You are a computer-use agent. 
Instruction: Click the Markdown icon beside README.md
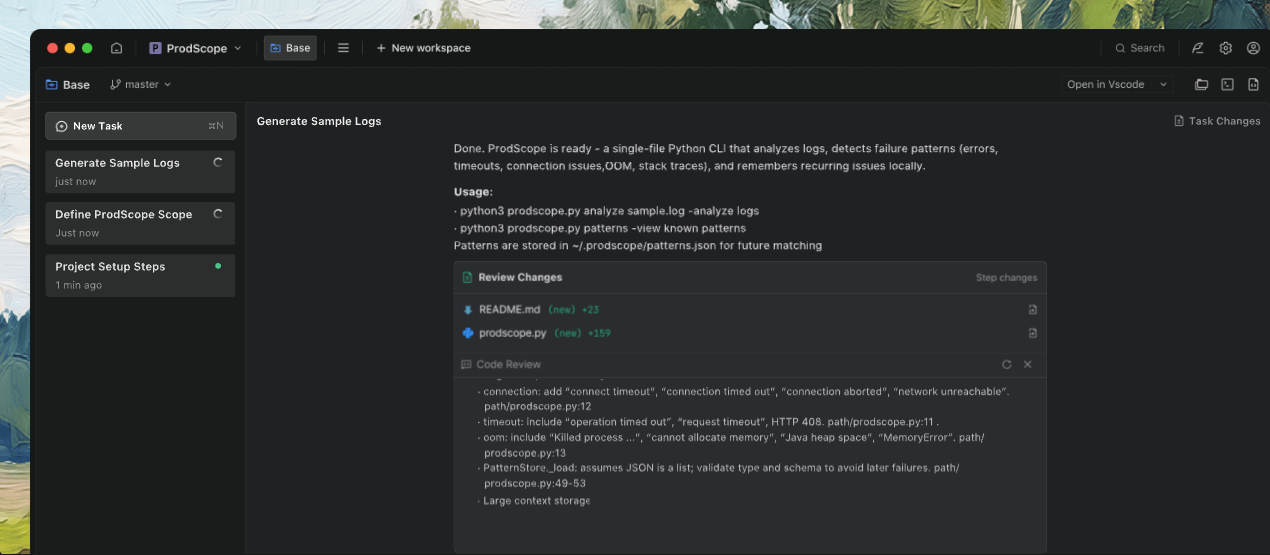tap(467, 310)
